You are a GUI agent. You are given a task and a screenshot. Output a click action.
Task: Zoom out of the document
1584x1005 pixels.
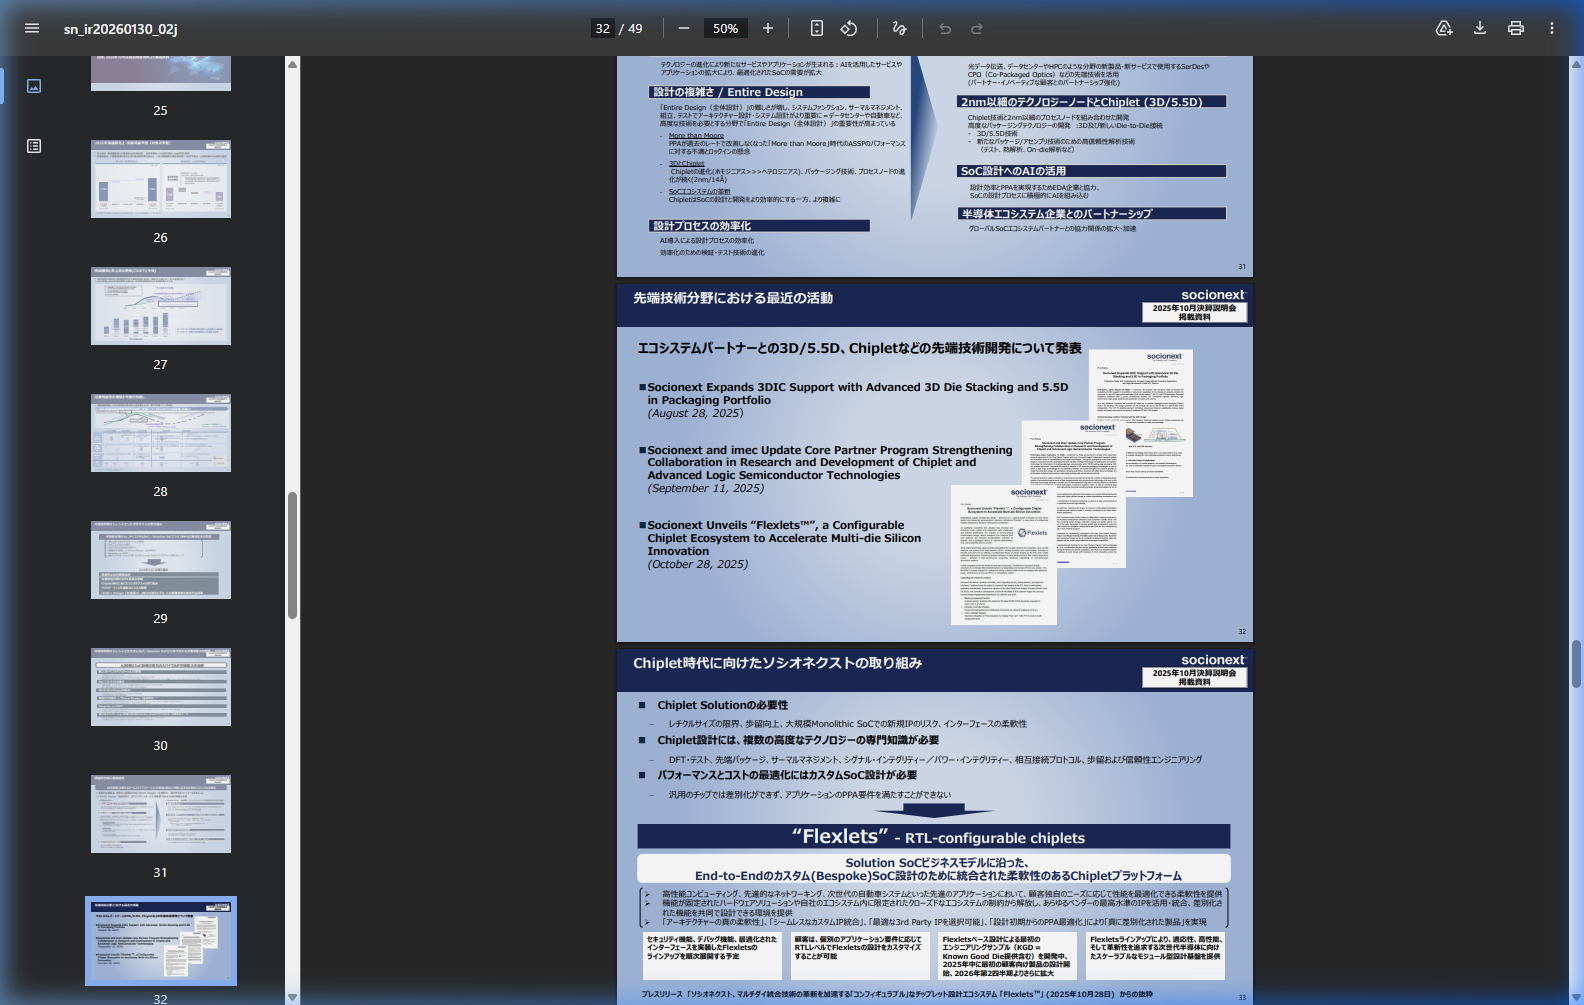click(x=684, y=28)
